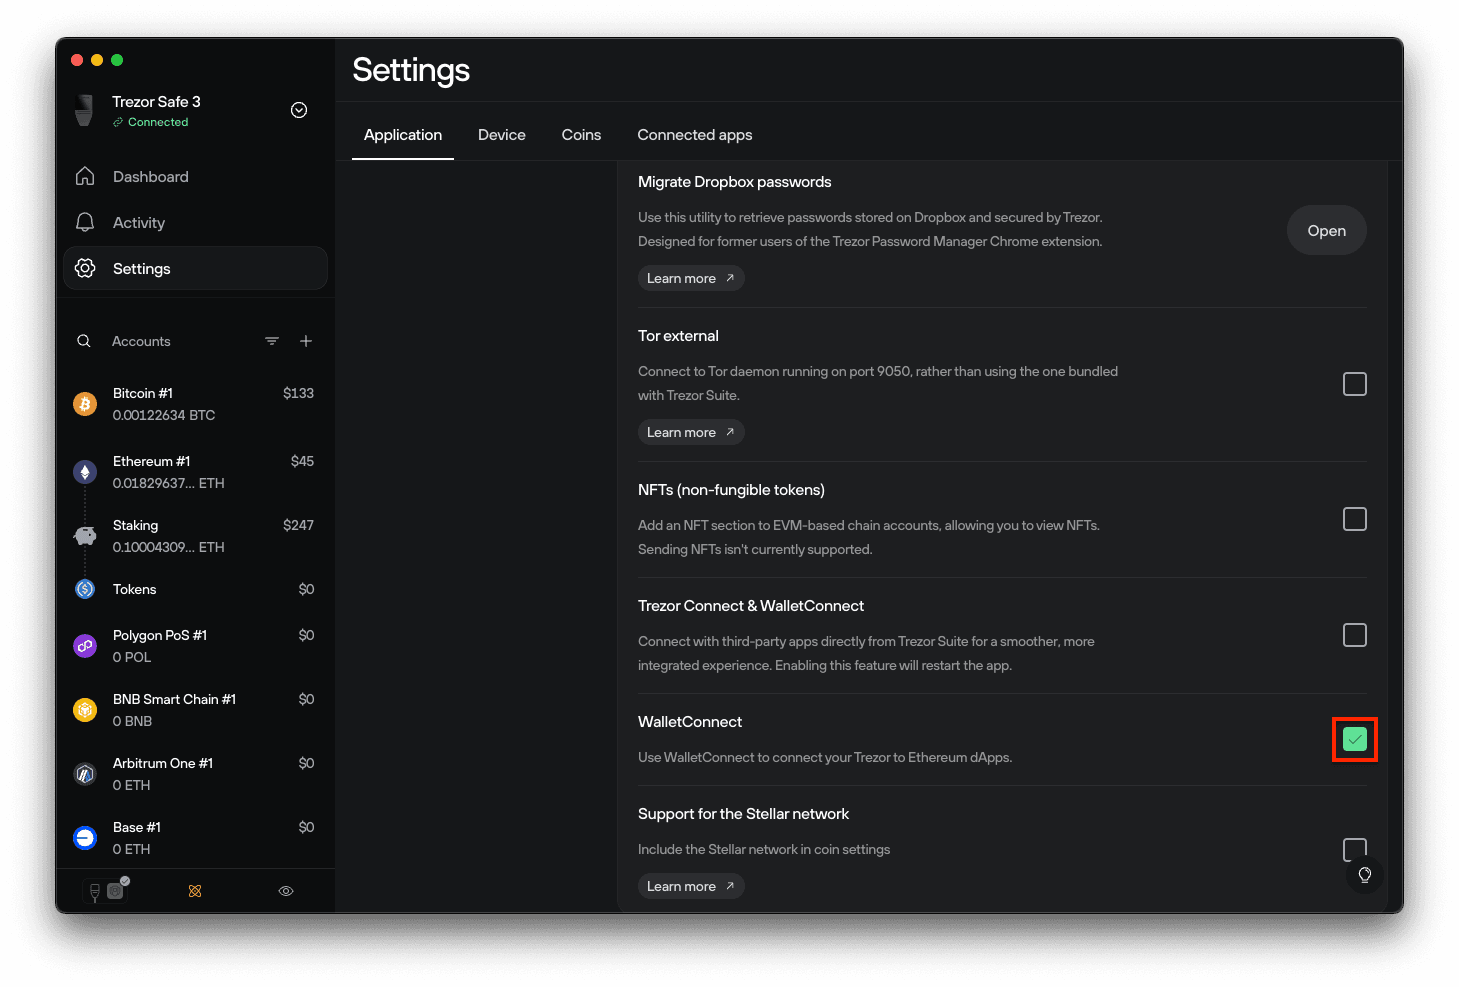Click the purple Polygon PoS icon
Image resolution: width=1459 pixels, height=987 pixels.
coord(85,646)
